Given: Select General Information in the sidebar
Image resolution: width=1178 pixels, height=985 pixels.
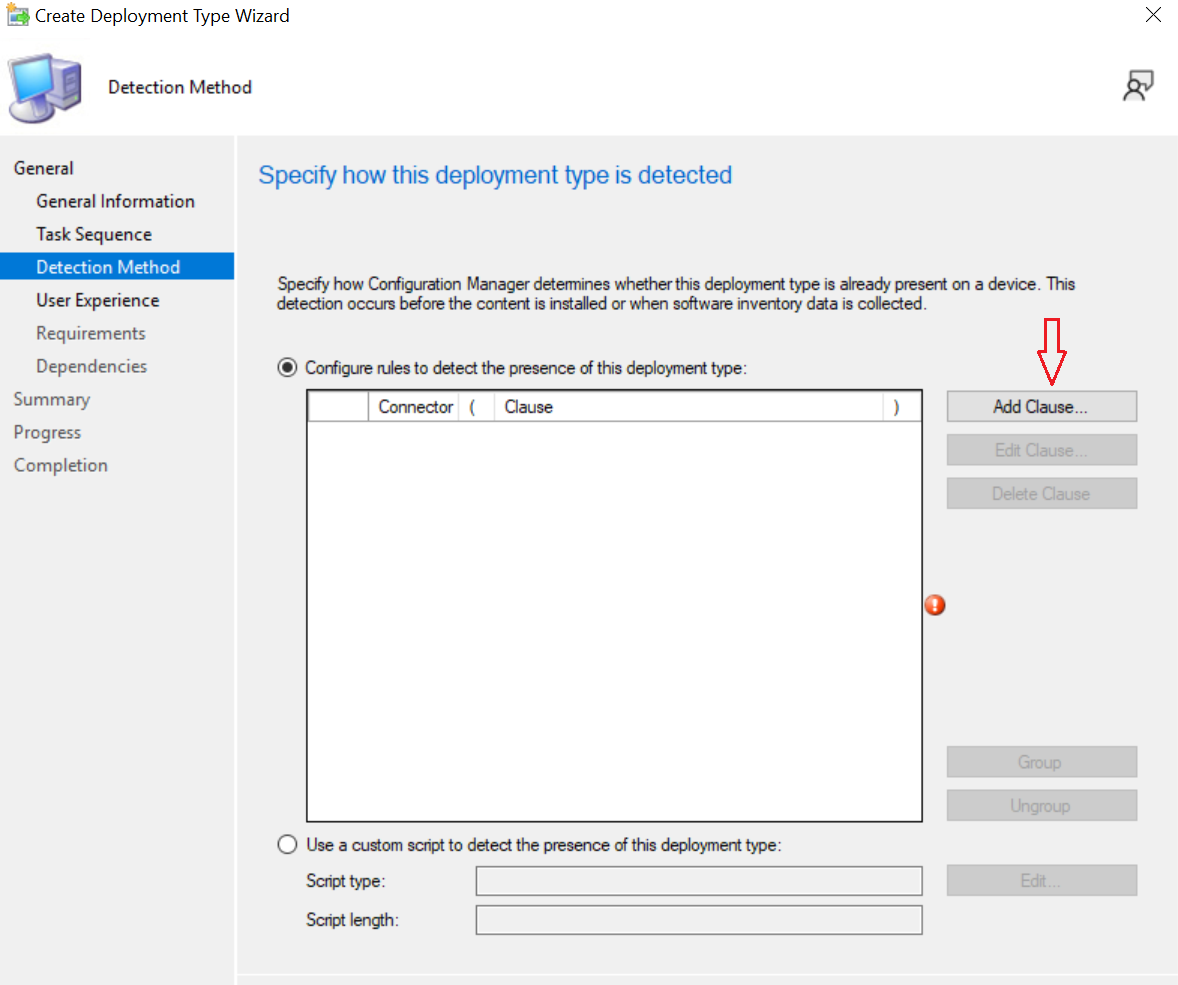Looking at the screenshot, I should [x=115, y=200].
